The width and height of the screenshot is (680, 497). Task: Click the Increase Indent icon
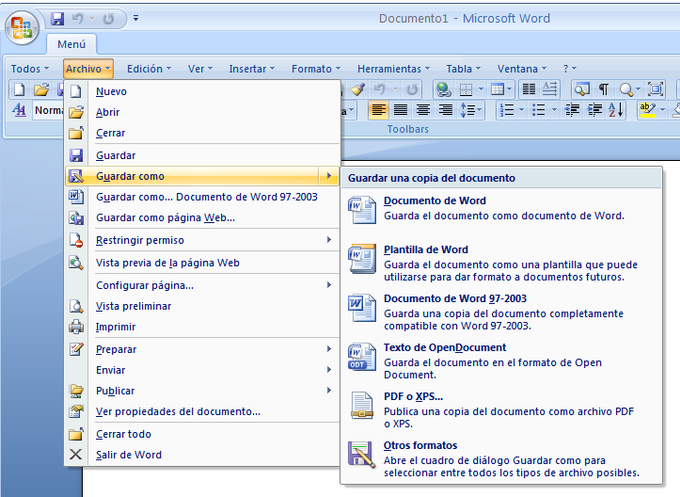(x=595, y=110)
